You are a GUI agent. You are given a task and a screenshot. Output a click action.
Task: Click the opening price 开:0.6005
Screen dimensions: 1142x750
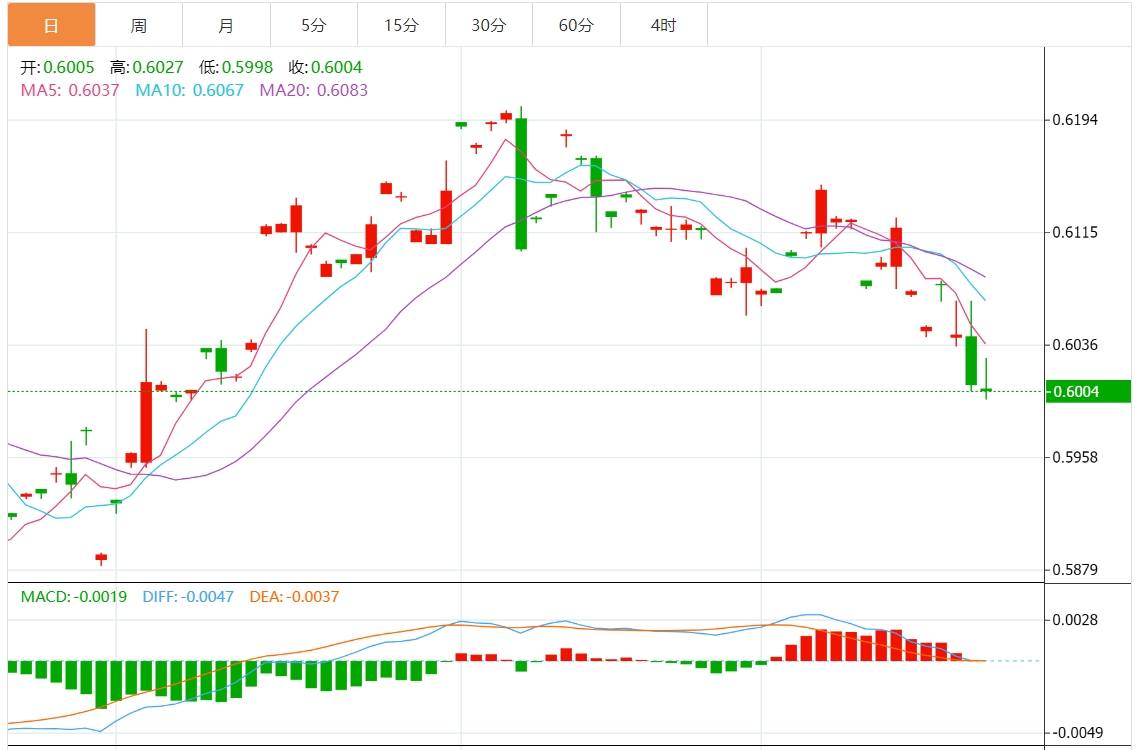58,68
